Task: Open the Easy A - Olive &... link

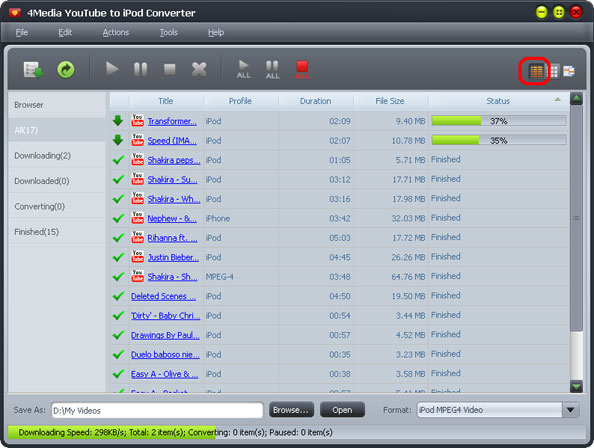Action: pos(164,374)
